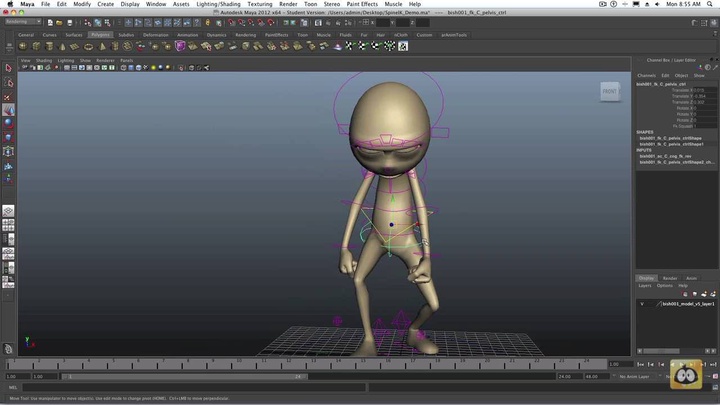This screenshot has height=405, width=720.
Task: Select the Move tool in the toolbox
Action: tap(8, 110)
